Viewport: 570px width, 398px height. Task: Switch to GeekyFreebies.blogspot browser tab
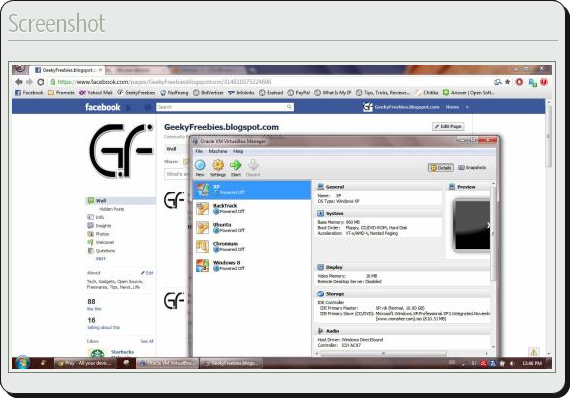coord(68,70)
